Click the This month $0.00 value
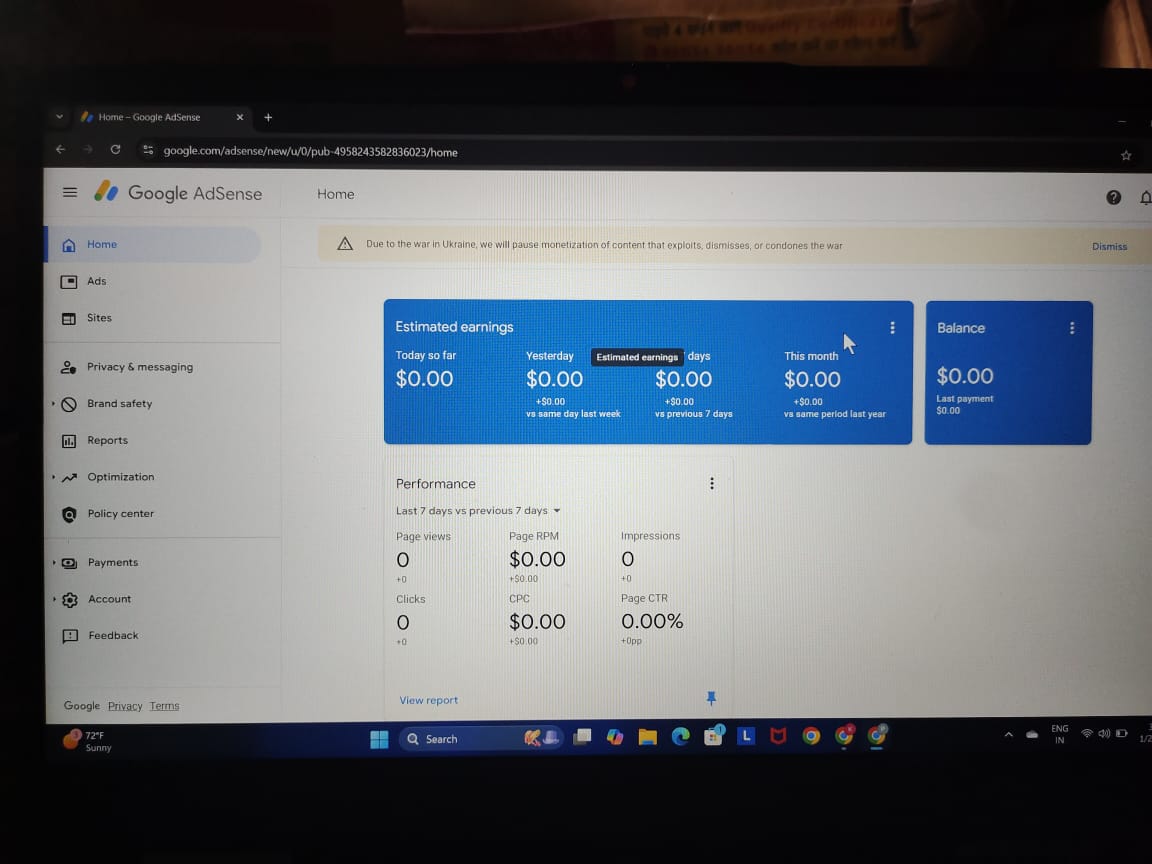1152x864 pixels. tap(812, 379)
